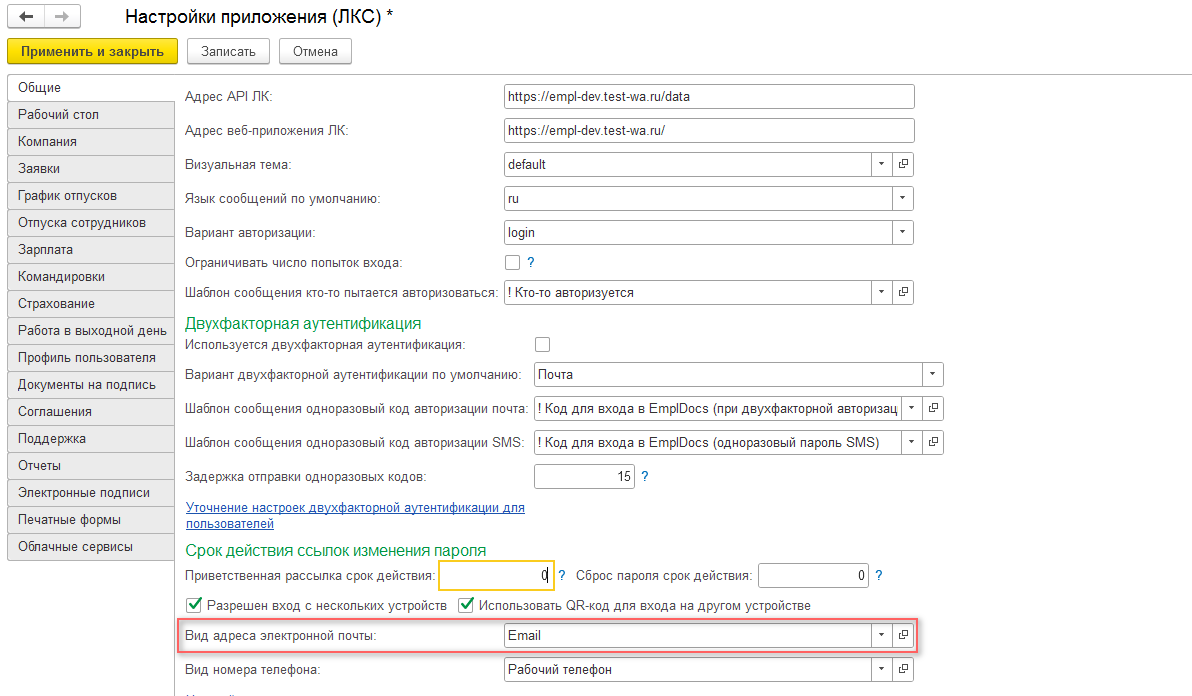Open the Вид номера телефона form icon
The width and height of the screenshot is (1192, 696).
pyautogui.click(x=903, y=669)
